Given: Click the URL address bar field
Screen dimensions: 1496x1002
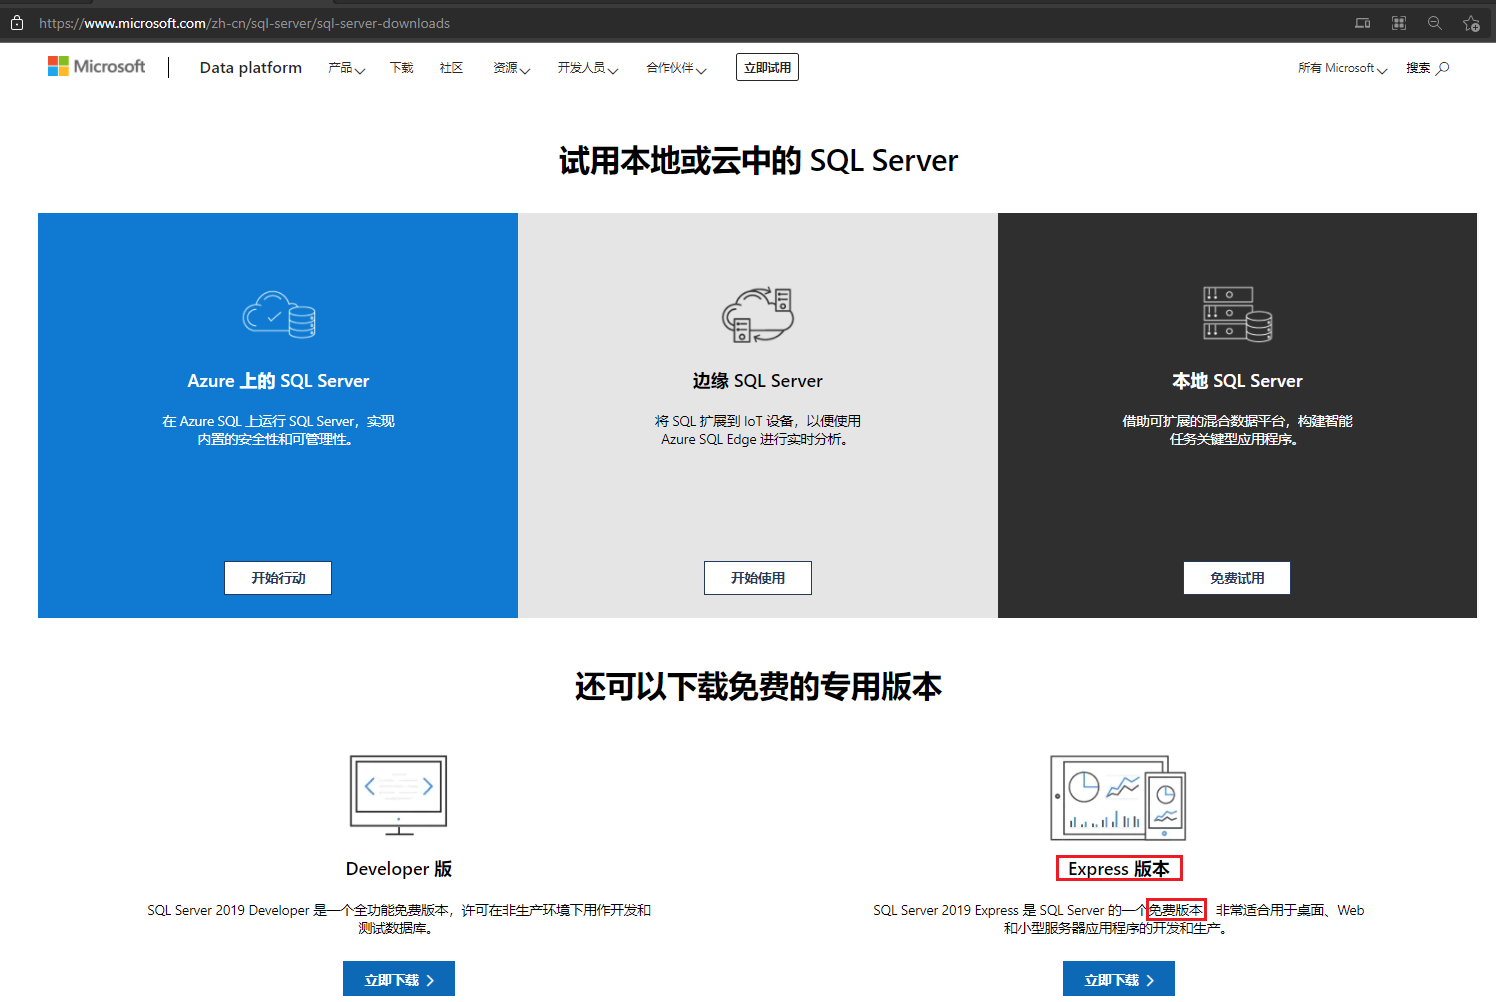Looking at the screenshot, I should pyautogui.click(x=600, y=23).
